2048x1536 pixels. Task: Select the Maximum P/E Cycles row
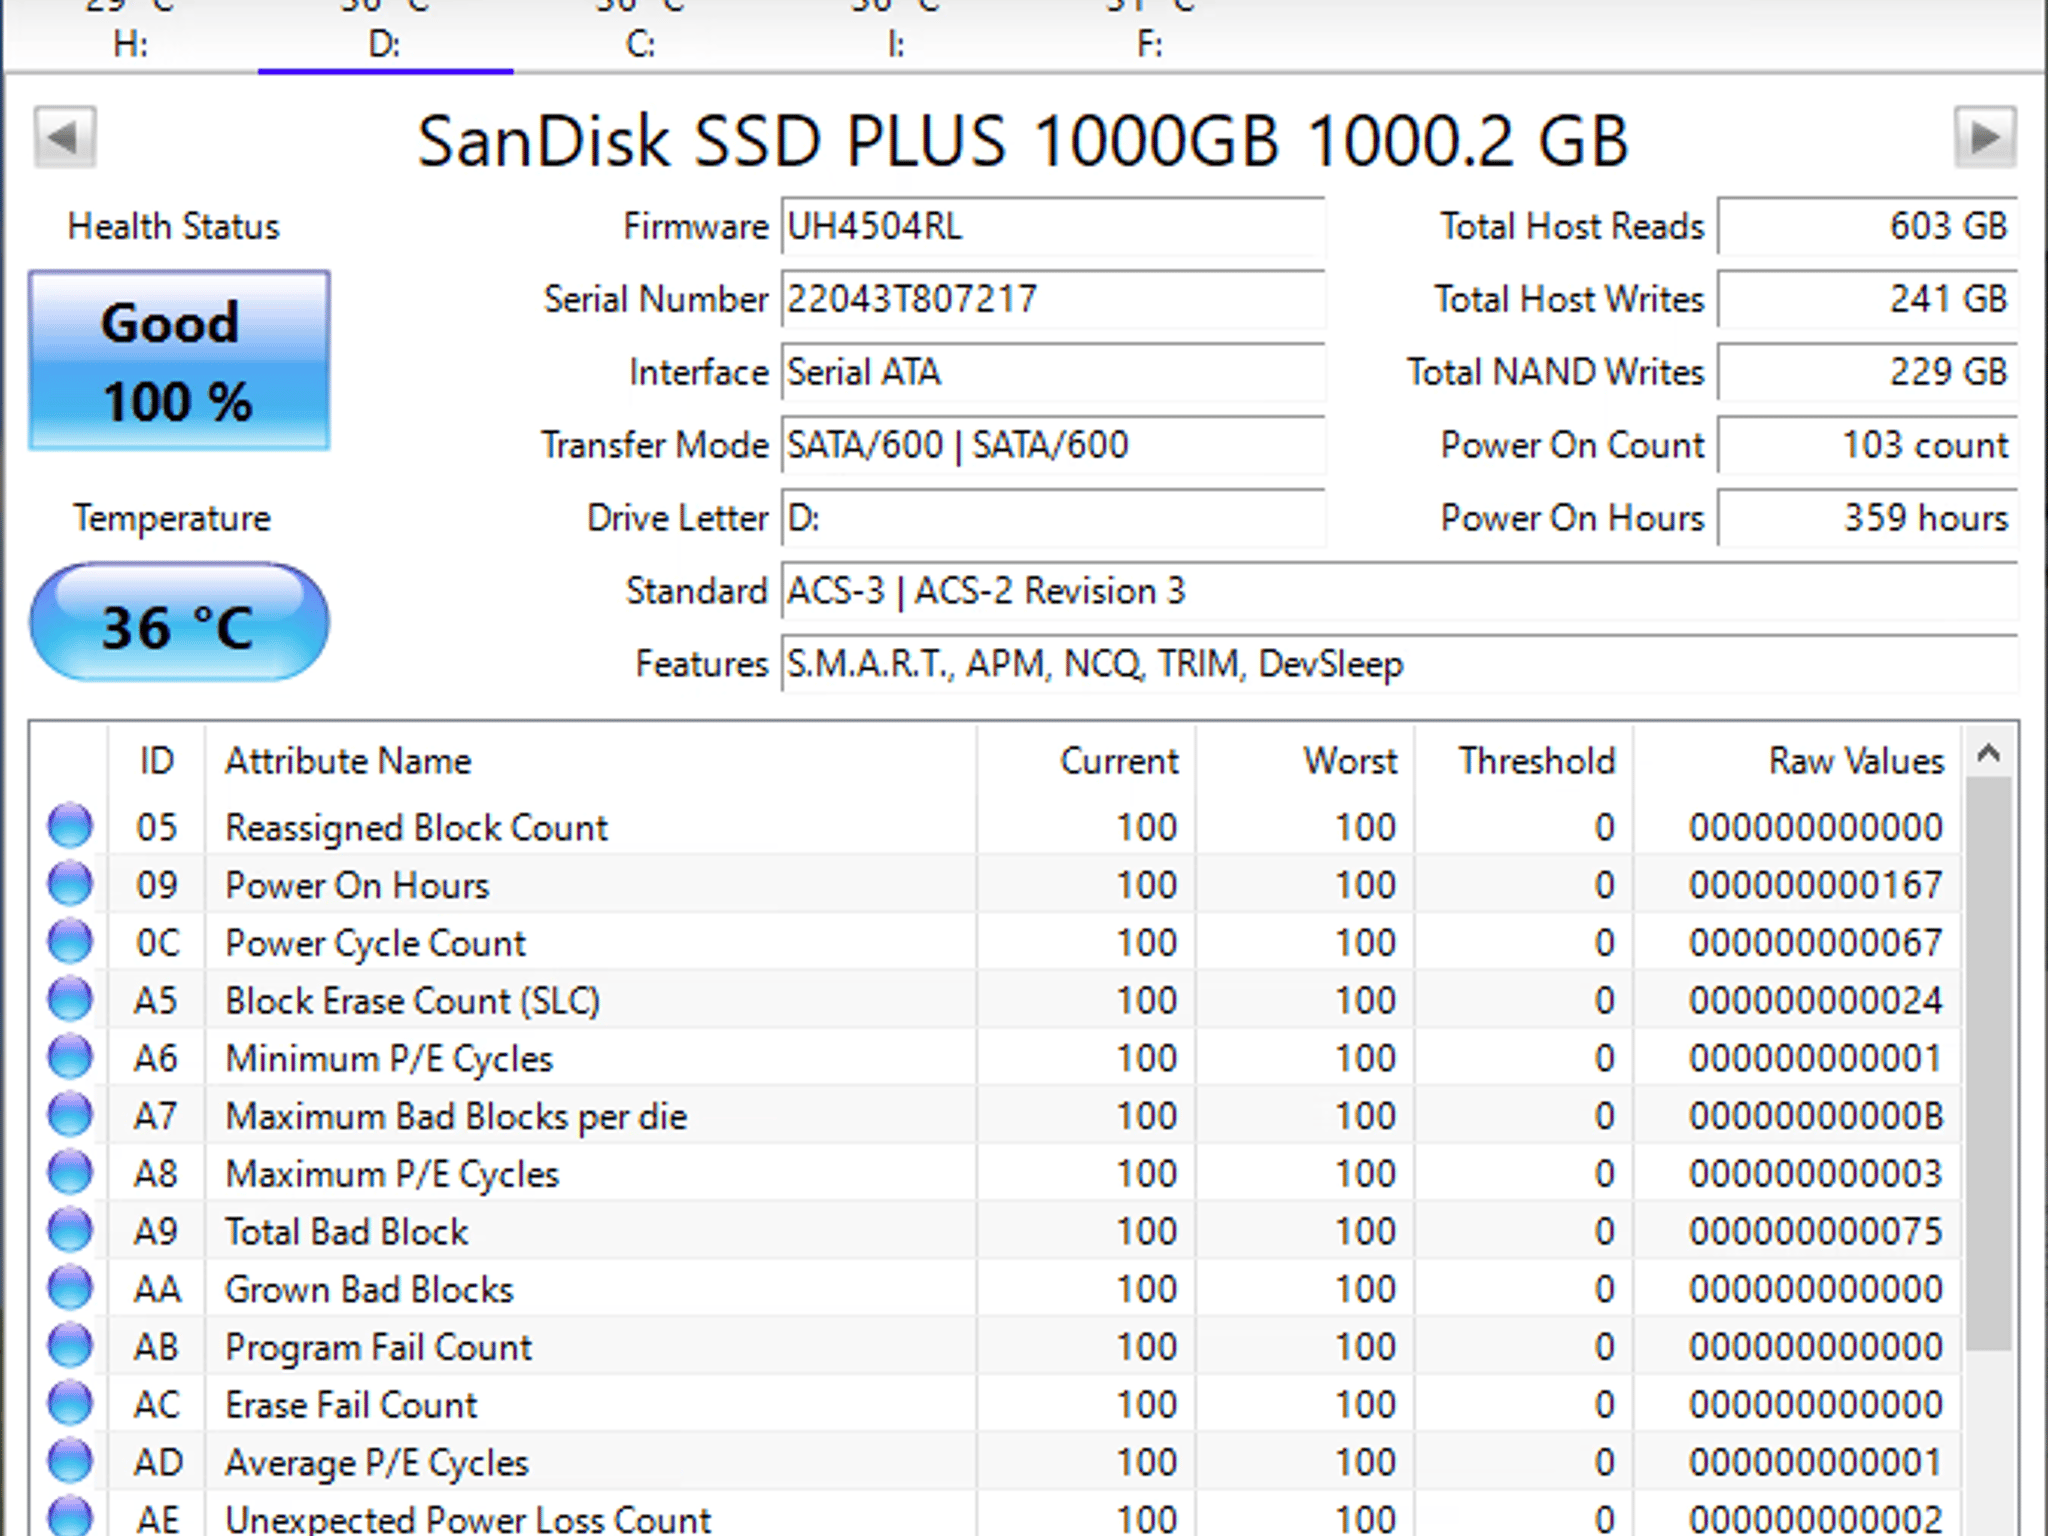996,1174
